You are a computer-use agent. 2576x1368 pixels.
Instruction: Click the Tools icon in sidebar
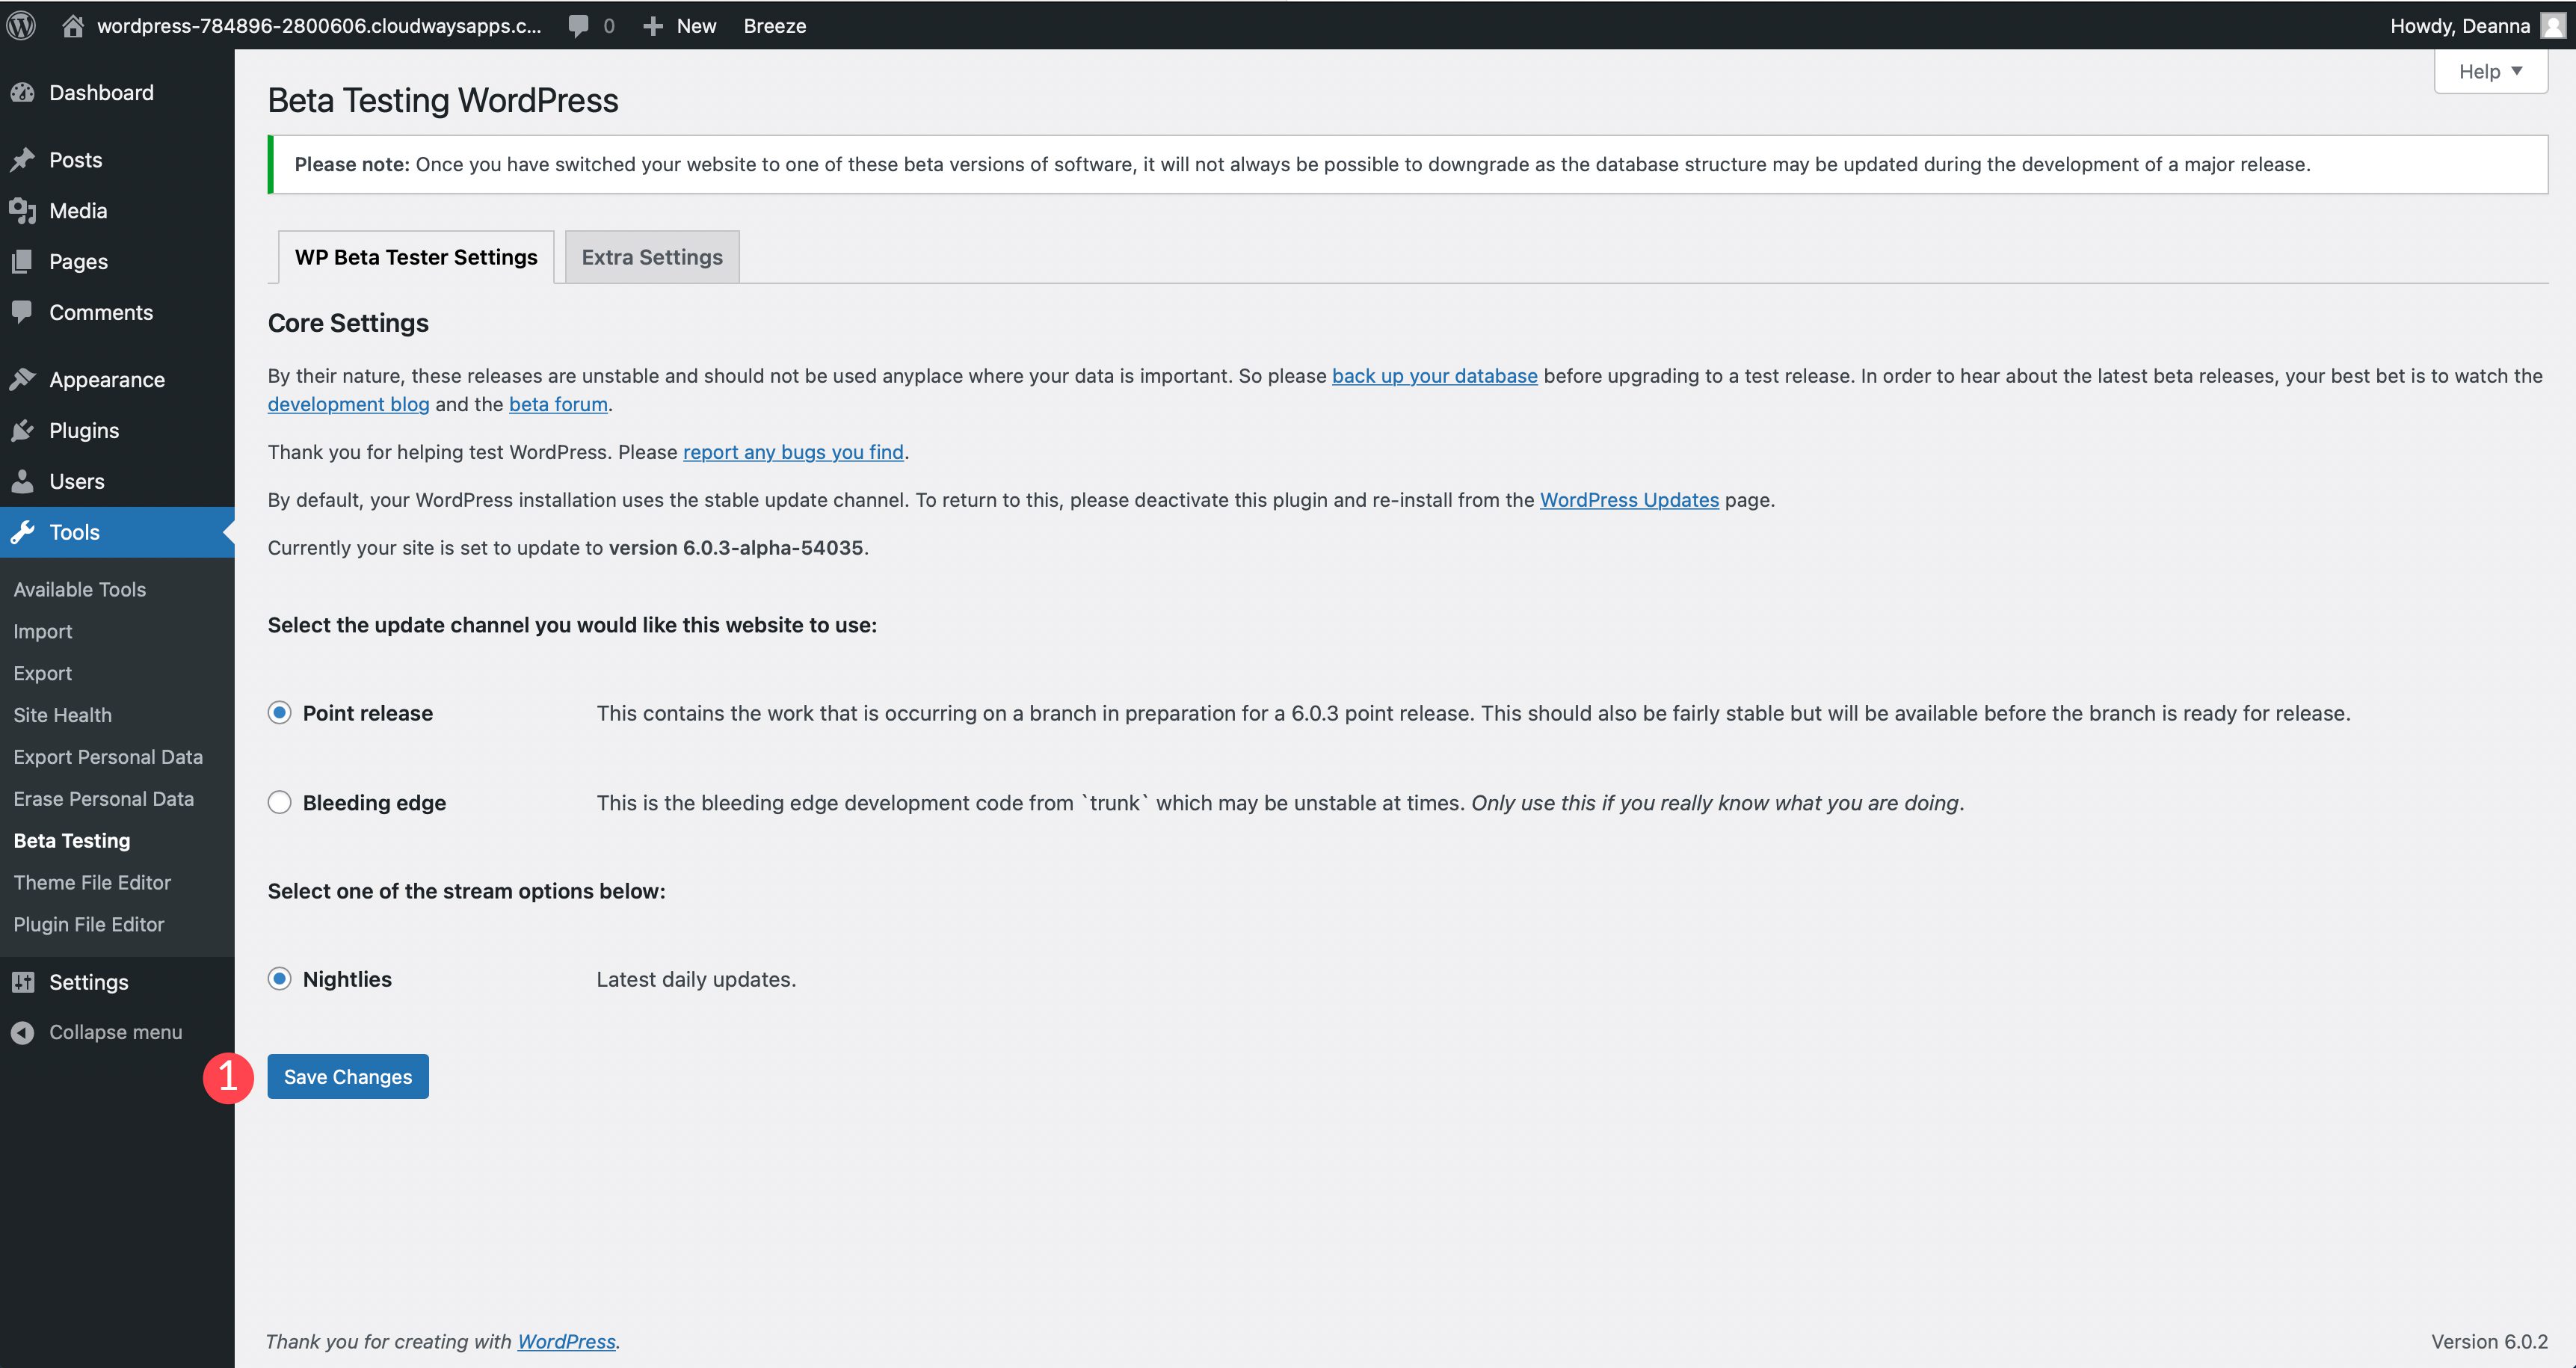[x=24, y=530]
